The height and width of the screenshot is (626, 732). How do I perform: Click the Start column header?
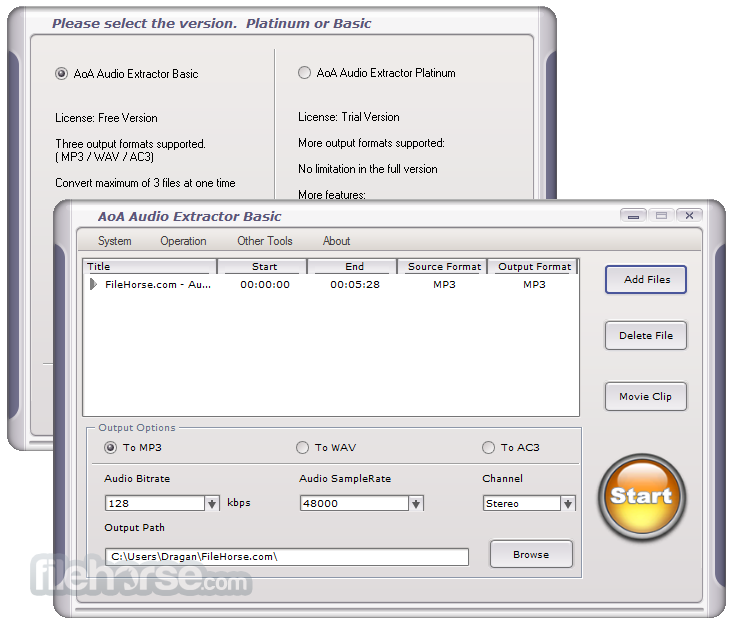point(262,267)
